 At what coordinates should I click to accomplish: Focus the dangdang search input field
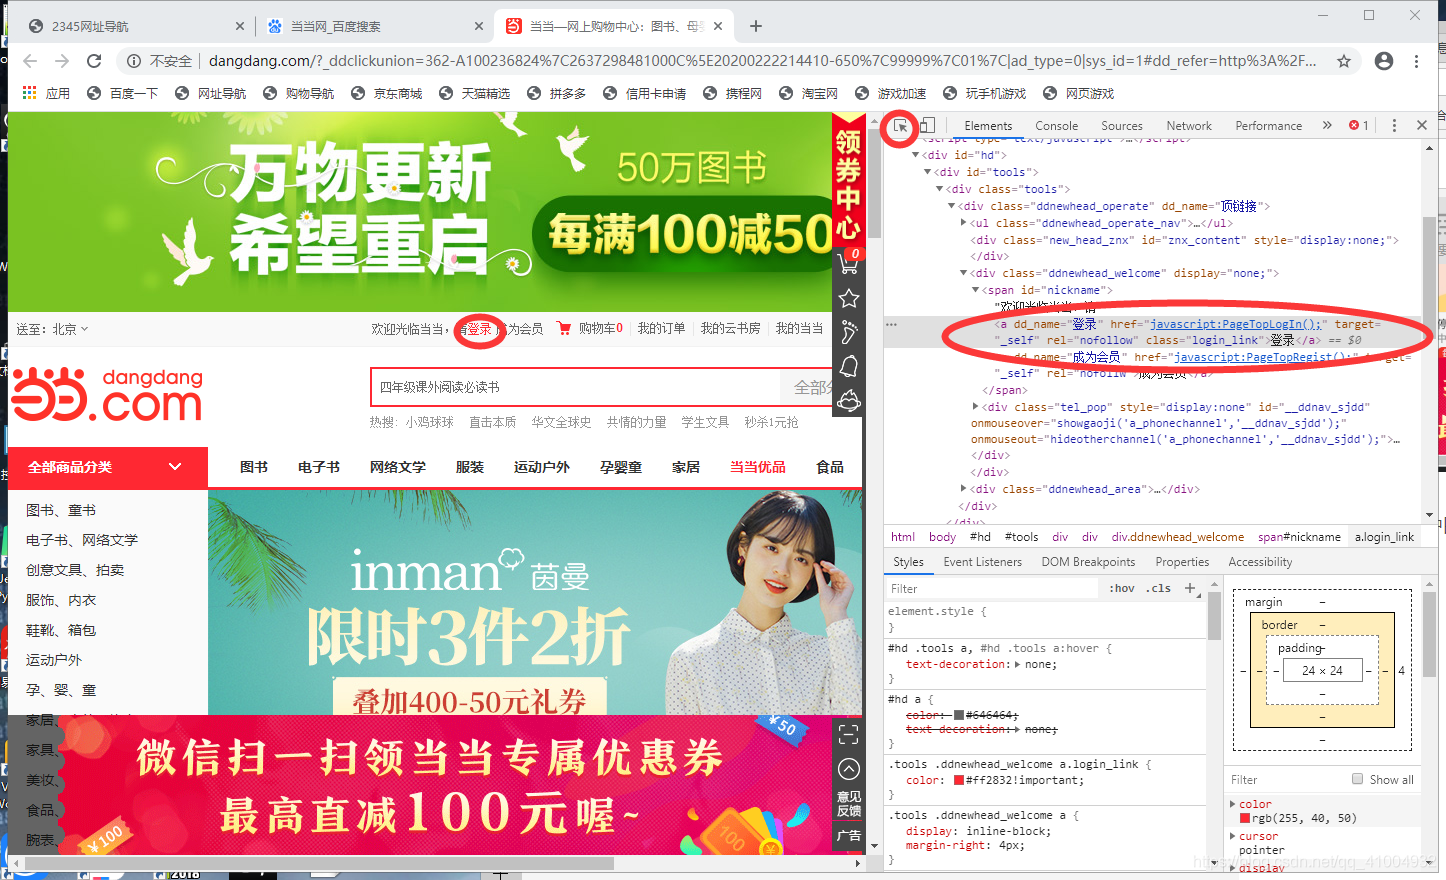click(x=575, y=387)
